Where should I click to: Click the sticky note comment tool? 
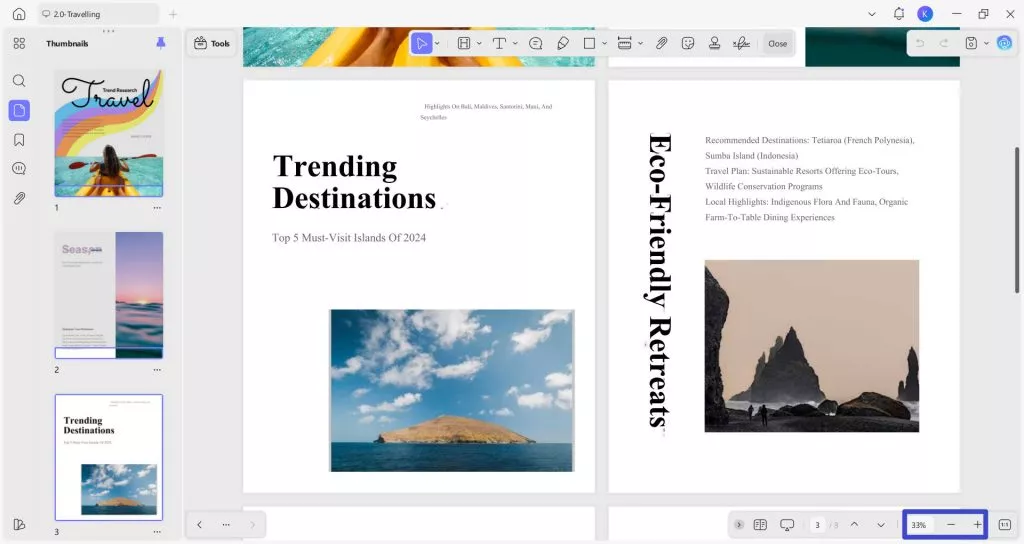(535, 43)
